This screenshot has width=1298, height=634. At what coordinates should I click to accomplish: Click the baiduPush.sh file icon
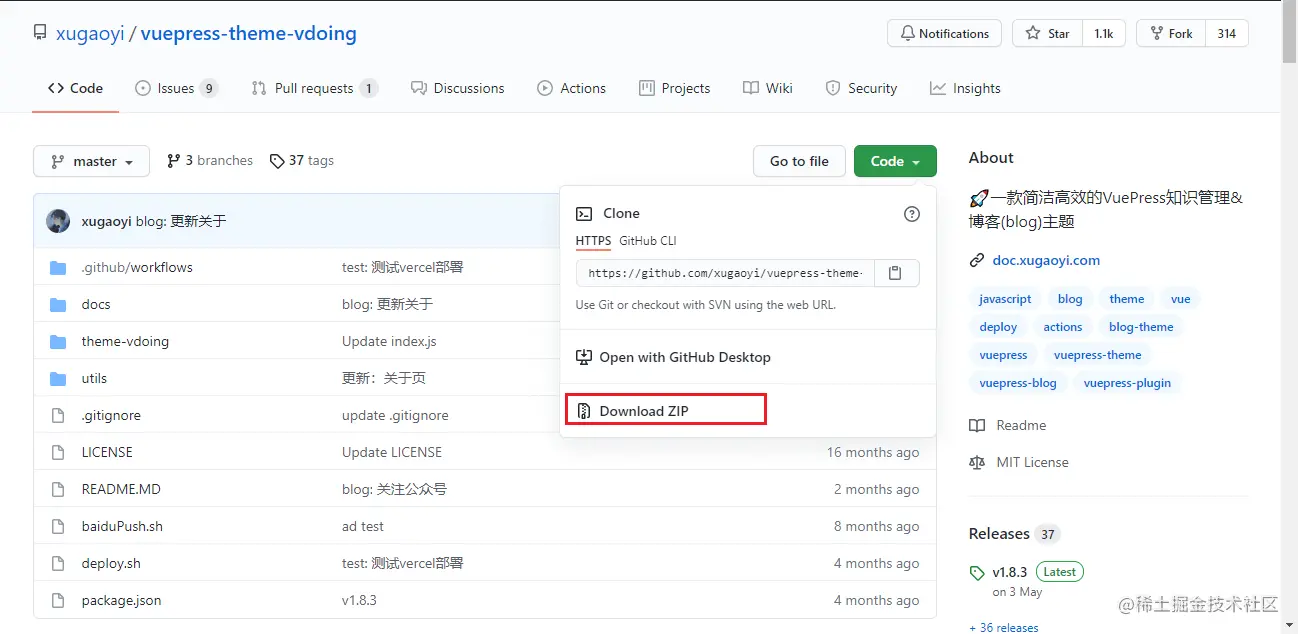tap(58, 526)
